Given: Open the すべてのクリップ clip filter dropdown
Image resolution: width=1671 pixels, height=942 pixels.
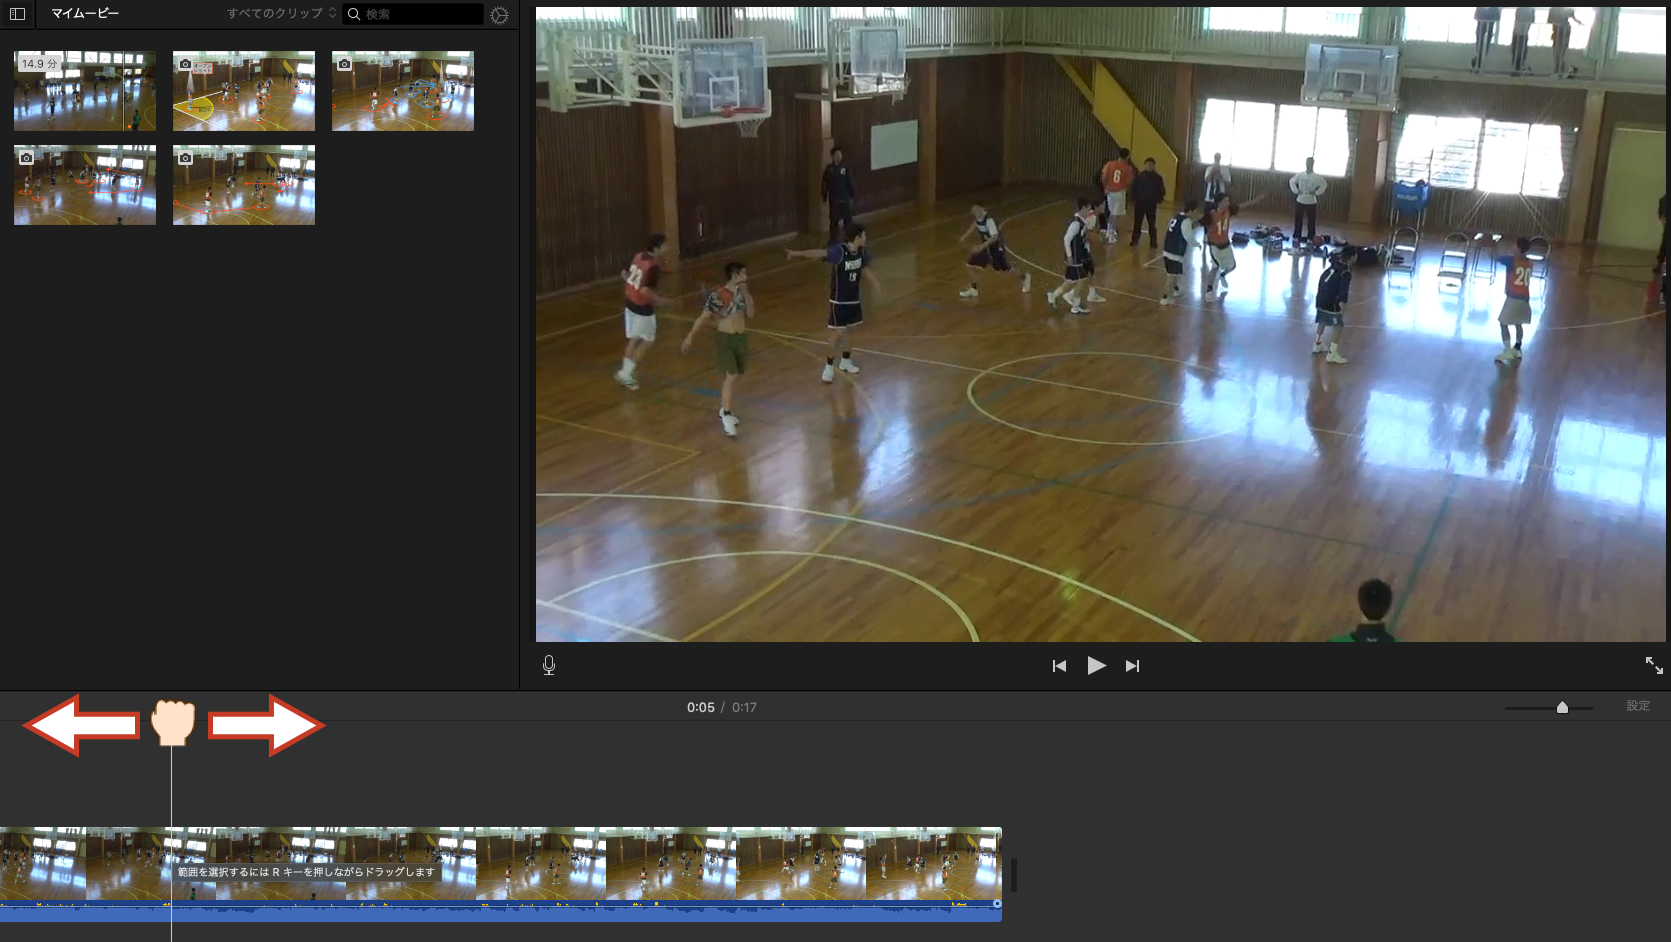Looking at the screenshot, I should [x=281, y=14].
